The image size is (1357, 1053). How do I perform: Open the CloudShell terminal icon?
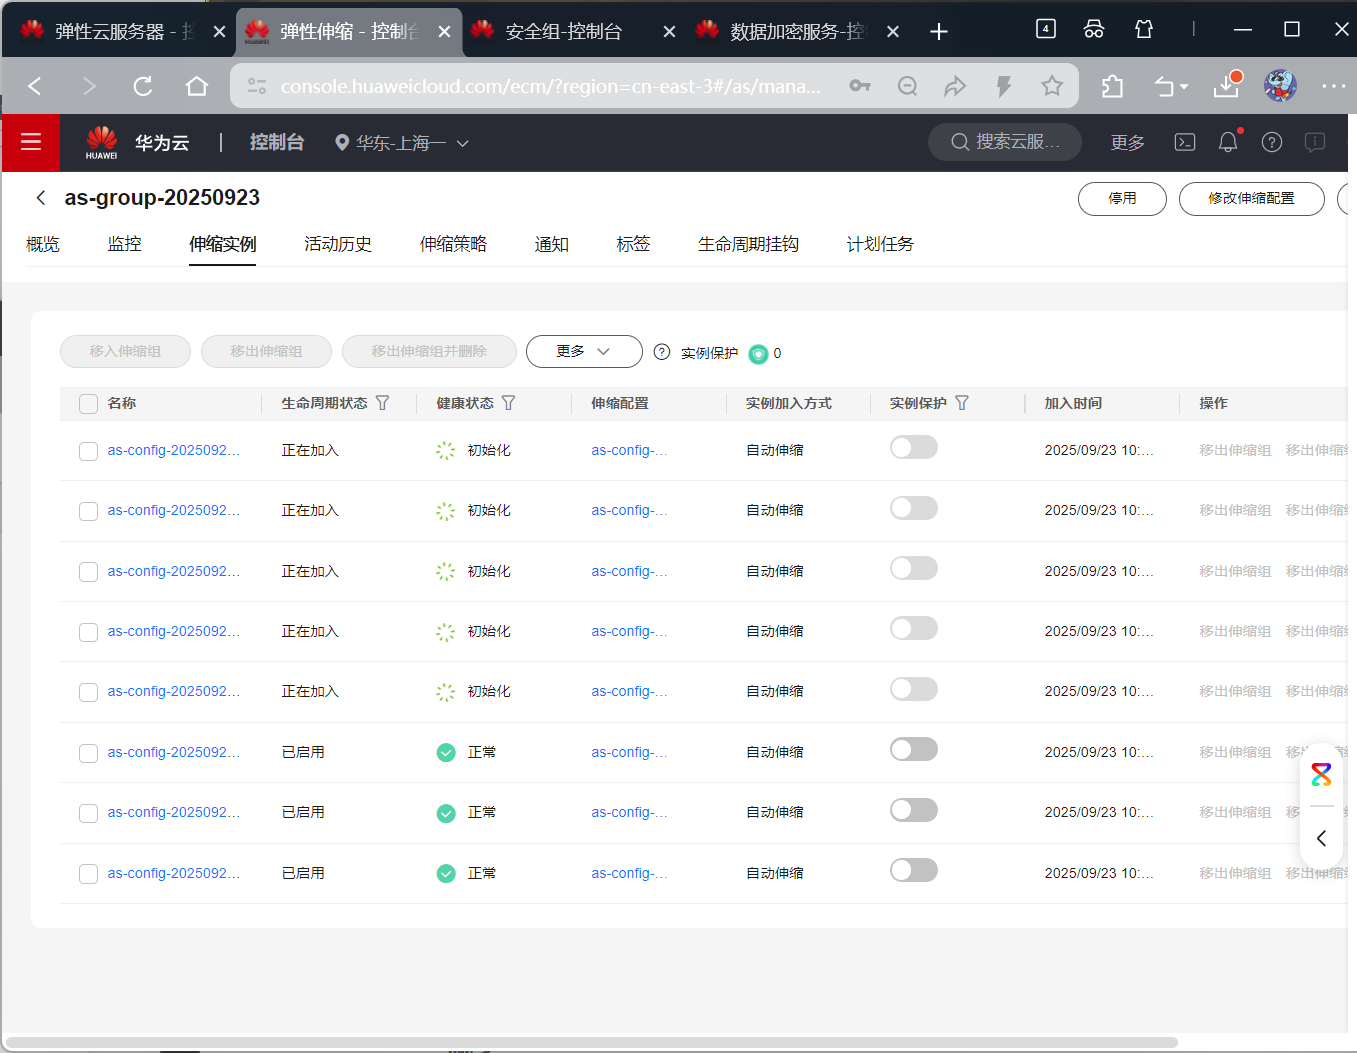pos(1185,142)
